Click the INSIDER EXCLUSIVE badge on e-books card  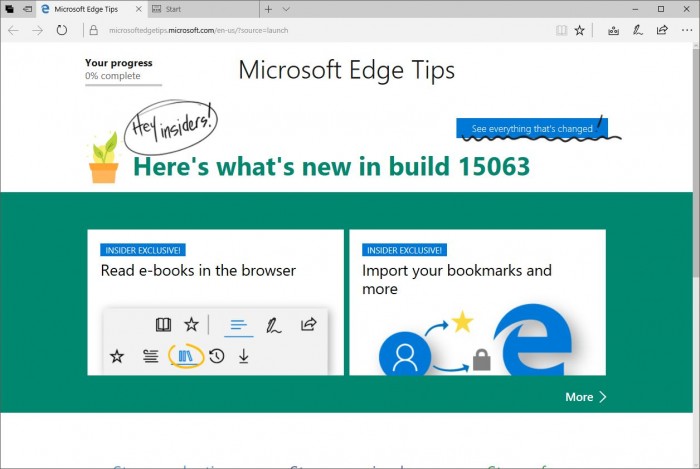[143, 250]
